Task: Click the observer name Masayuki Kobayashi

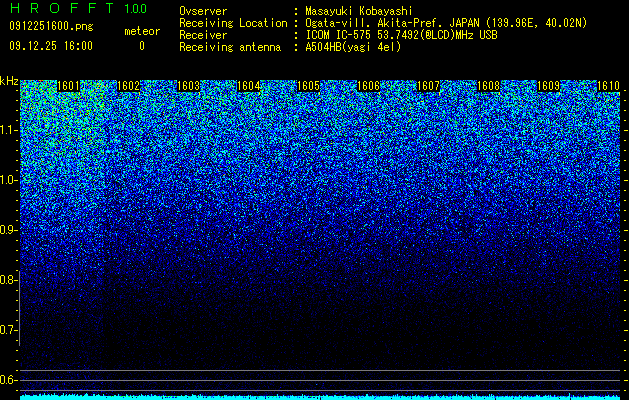Action: [x=359, y=11]
